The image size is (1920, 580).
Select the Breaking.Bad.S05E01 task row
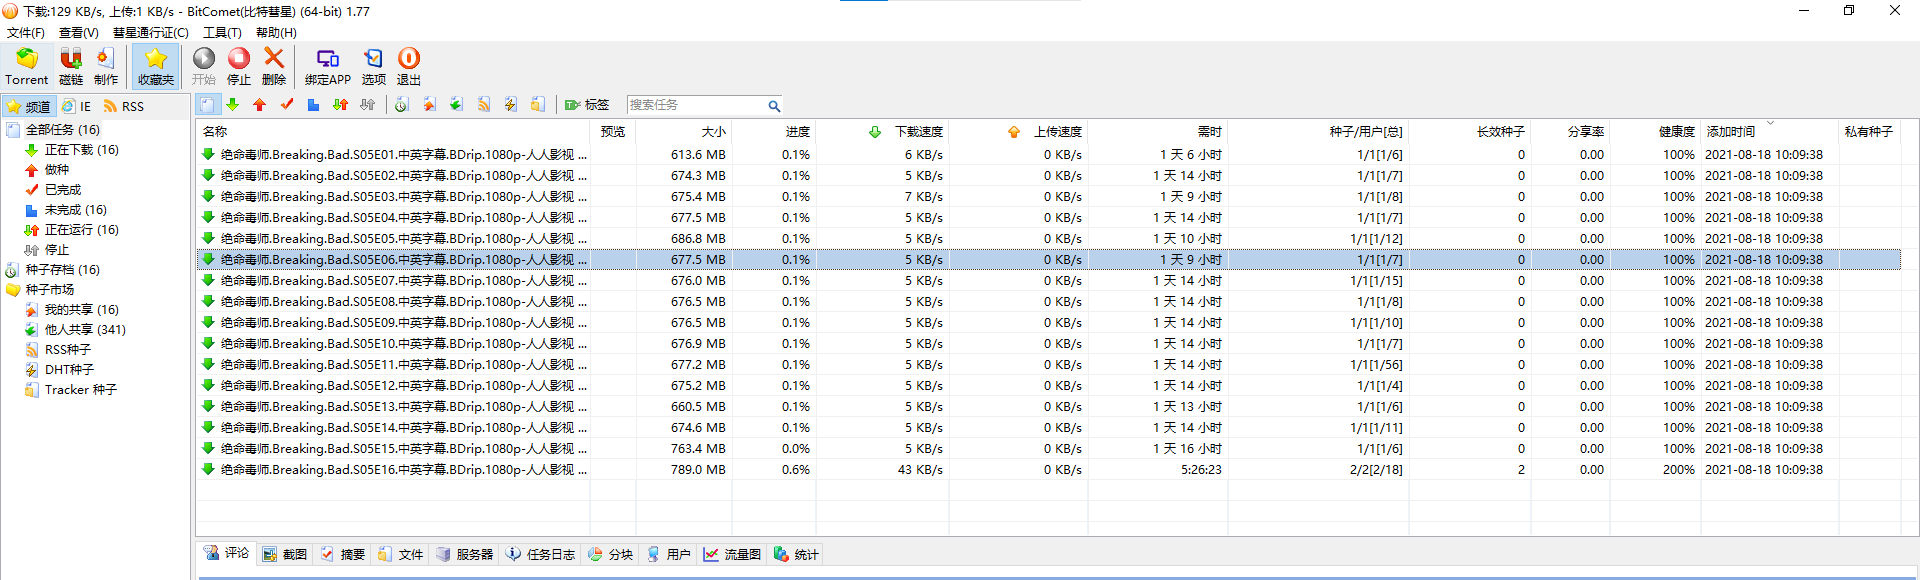[1048, 155]
